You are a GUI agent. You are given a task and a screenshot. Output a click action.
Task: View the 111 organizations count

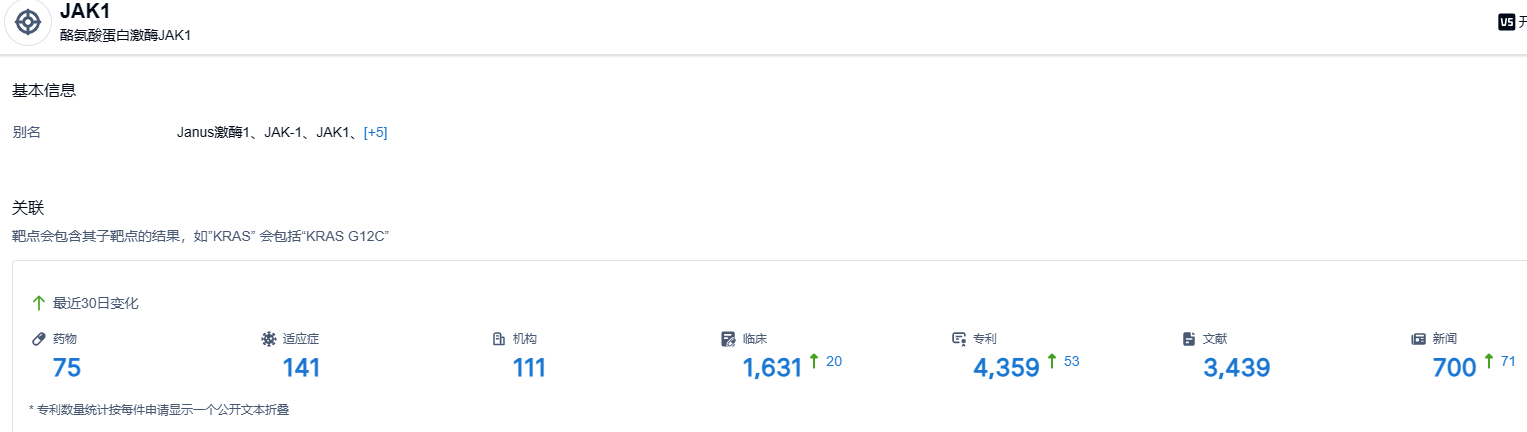529,368
